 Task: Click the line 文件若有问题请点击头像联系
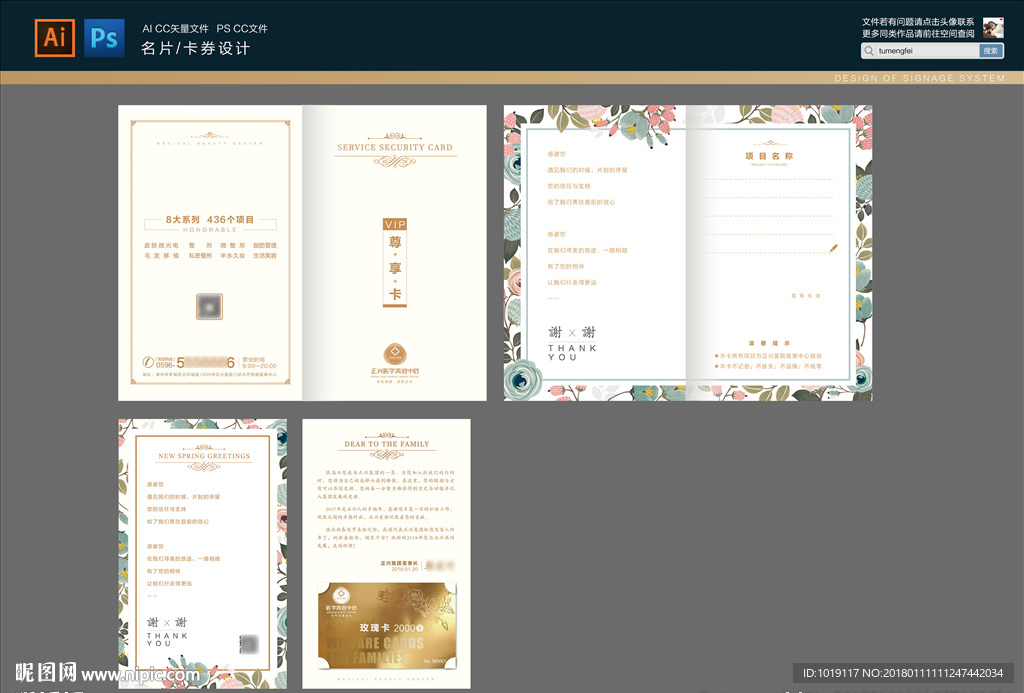coord(918,22)
